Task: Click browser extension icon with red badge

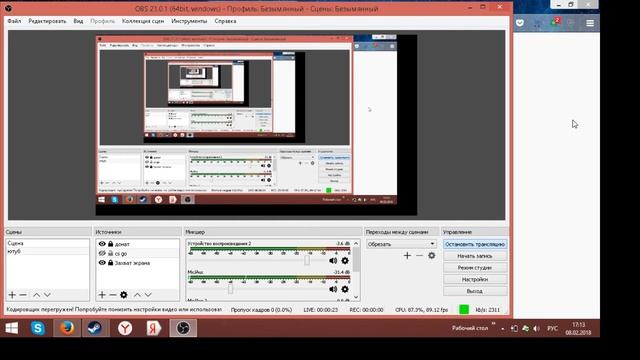Action: tap(555, 22)
